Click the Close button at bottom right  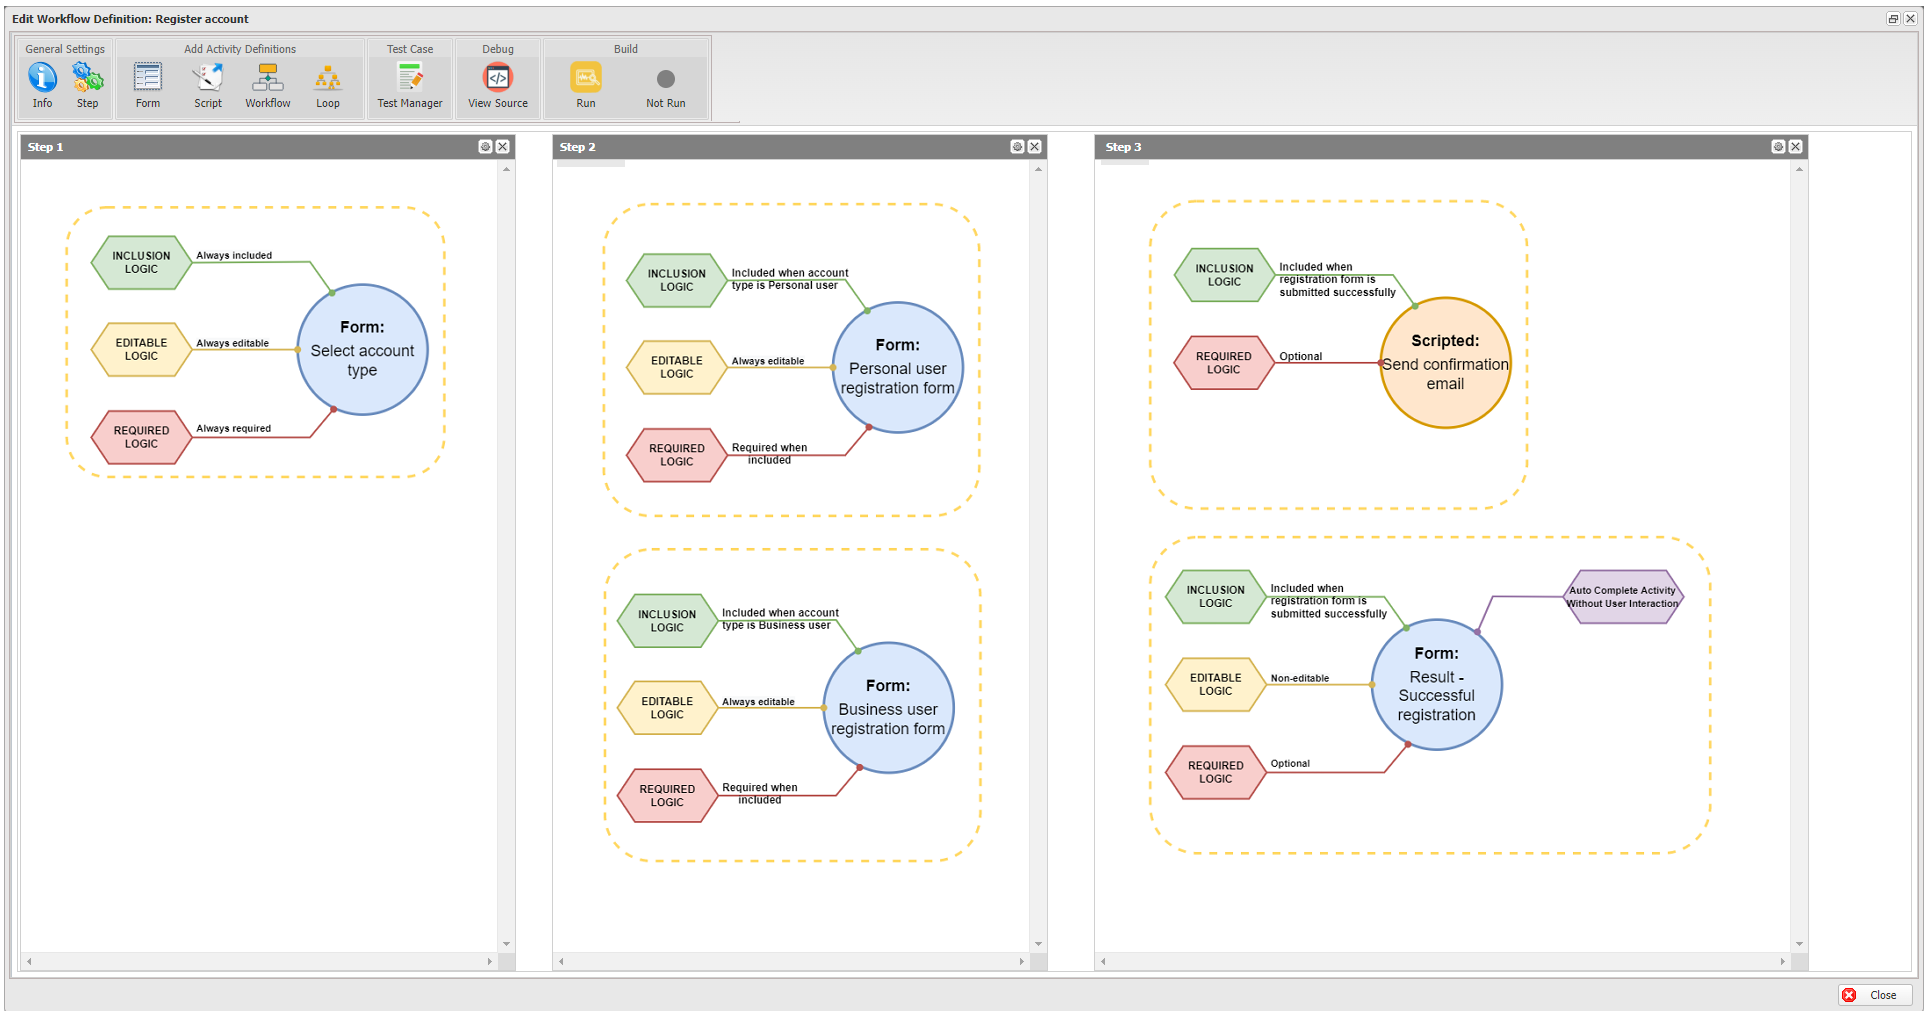point(1875,995)
